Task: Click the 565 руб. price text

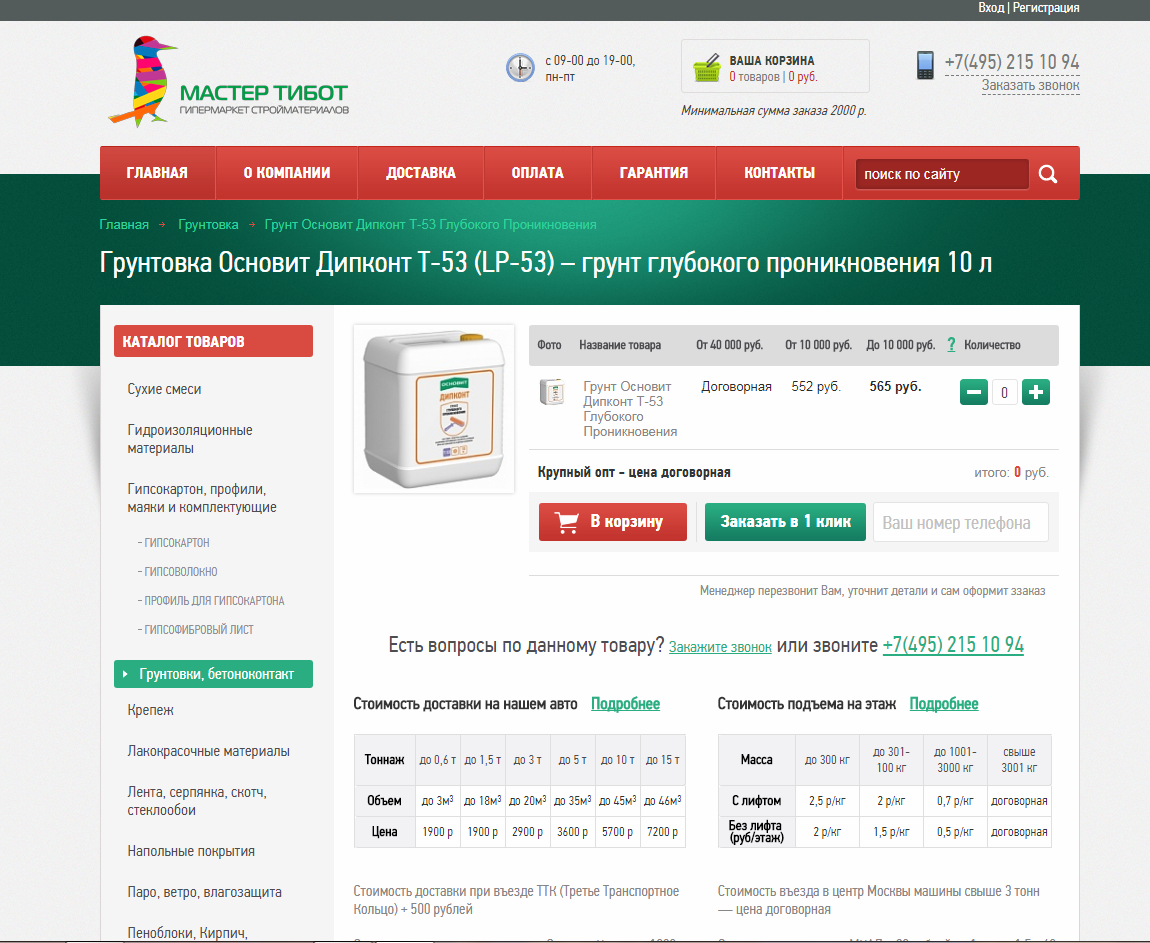Action: pyautogui.click(x=896, y=386)
